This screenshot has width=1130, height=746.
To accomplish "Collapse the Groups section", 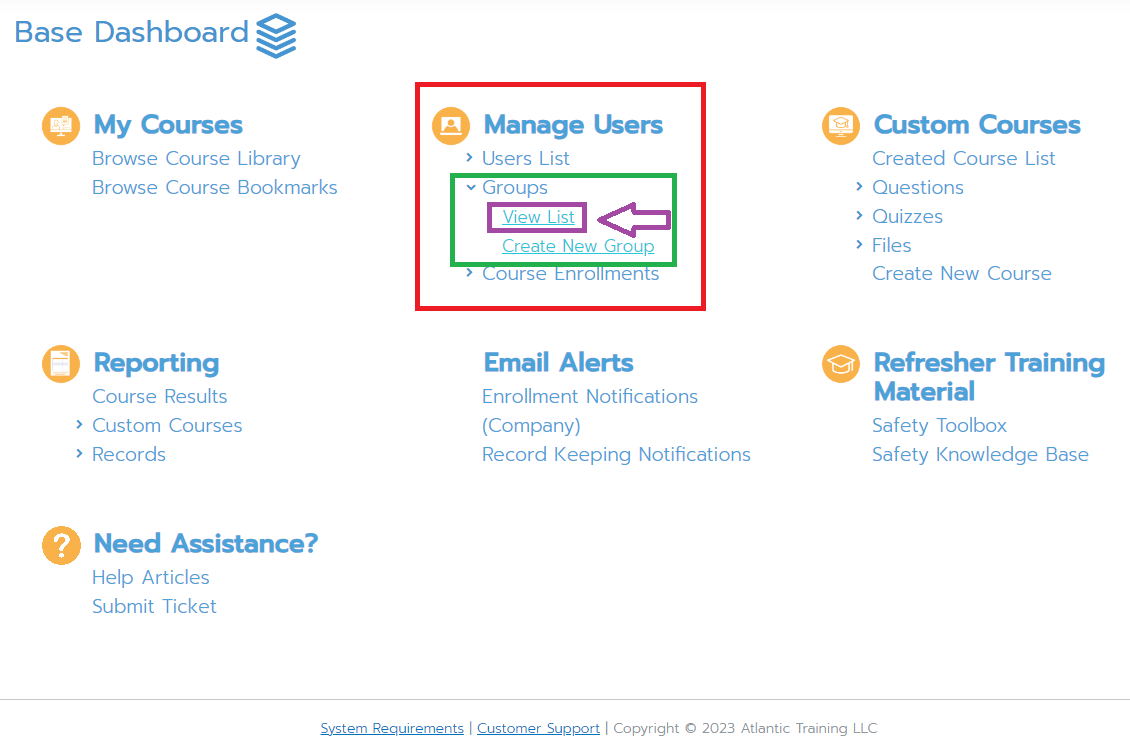I will click(x=514, y=187).
